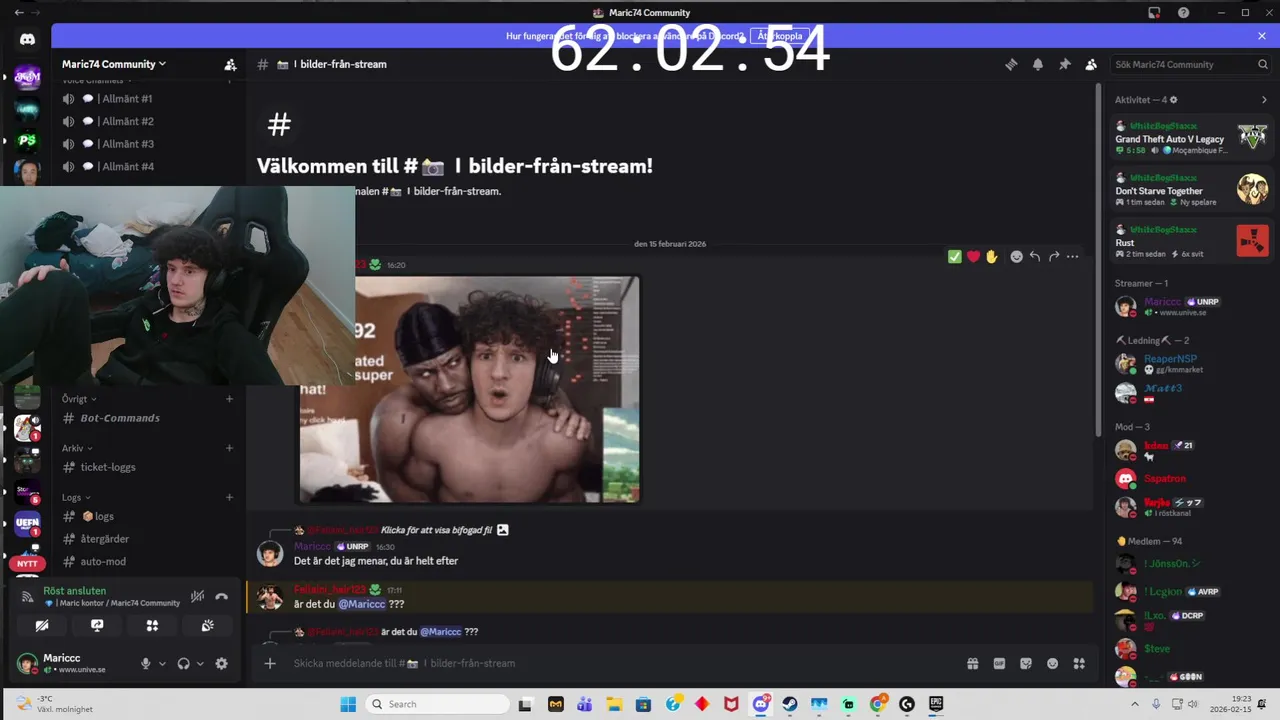Open output device options arrow beside headphones
The height and width of the screenshot is (720, 1280).
click(x=200, y=664)
